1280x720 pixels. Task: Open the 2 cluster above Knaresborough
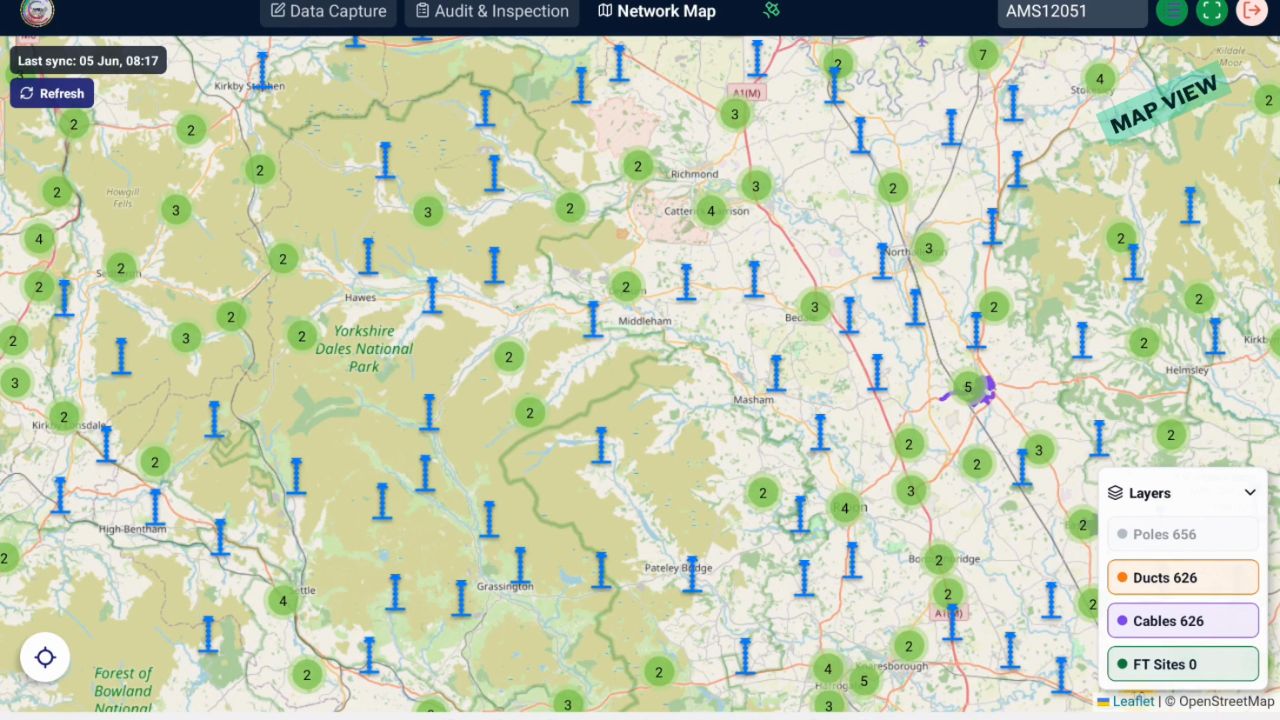point(908,645)
